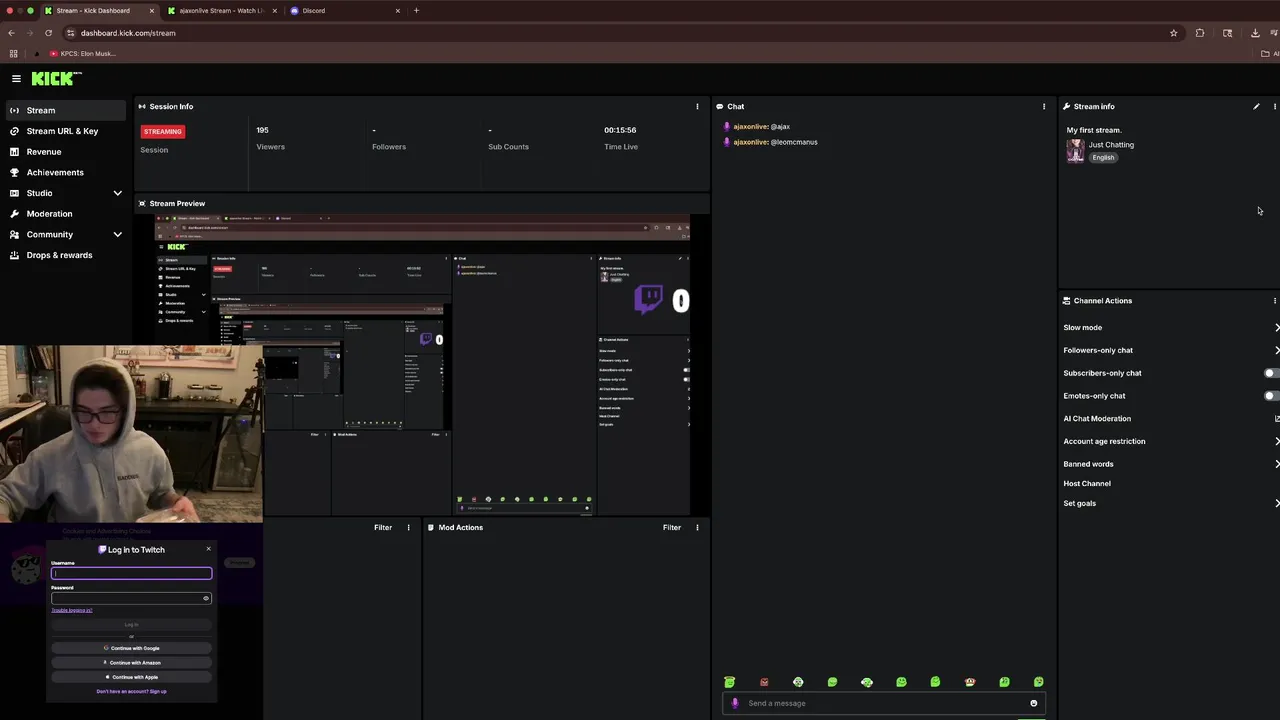
Task: Open Set goals chevron
Action: coord(1277,503)
